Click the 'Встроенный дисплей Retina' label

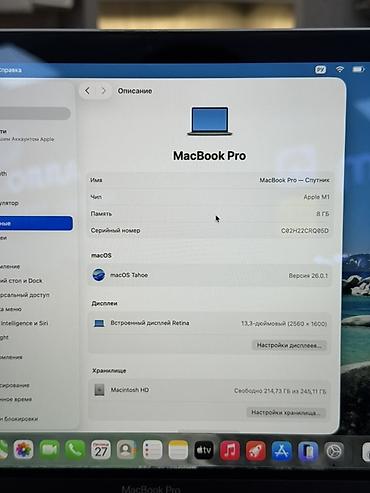150,323
